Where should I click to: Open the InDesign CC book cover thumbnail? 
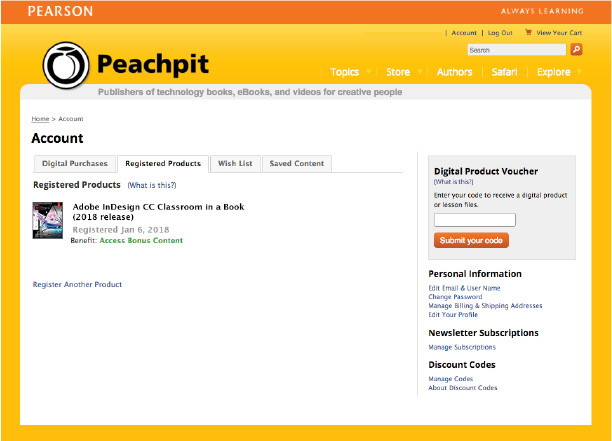(48, 219)
